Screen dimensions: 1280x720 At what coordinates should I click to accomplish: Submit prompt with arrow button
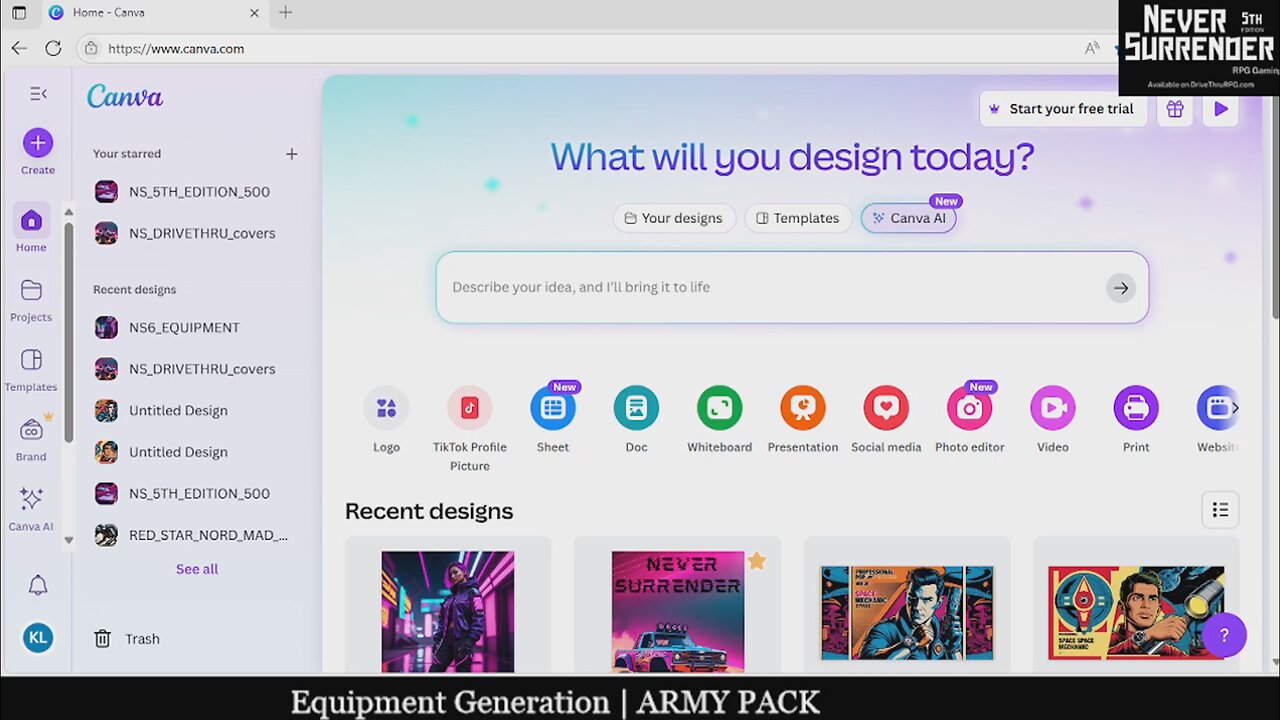[x=1121, y=288]
